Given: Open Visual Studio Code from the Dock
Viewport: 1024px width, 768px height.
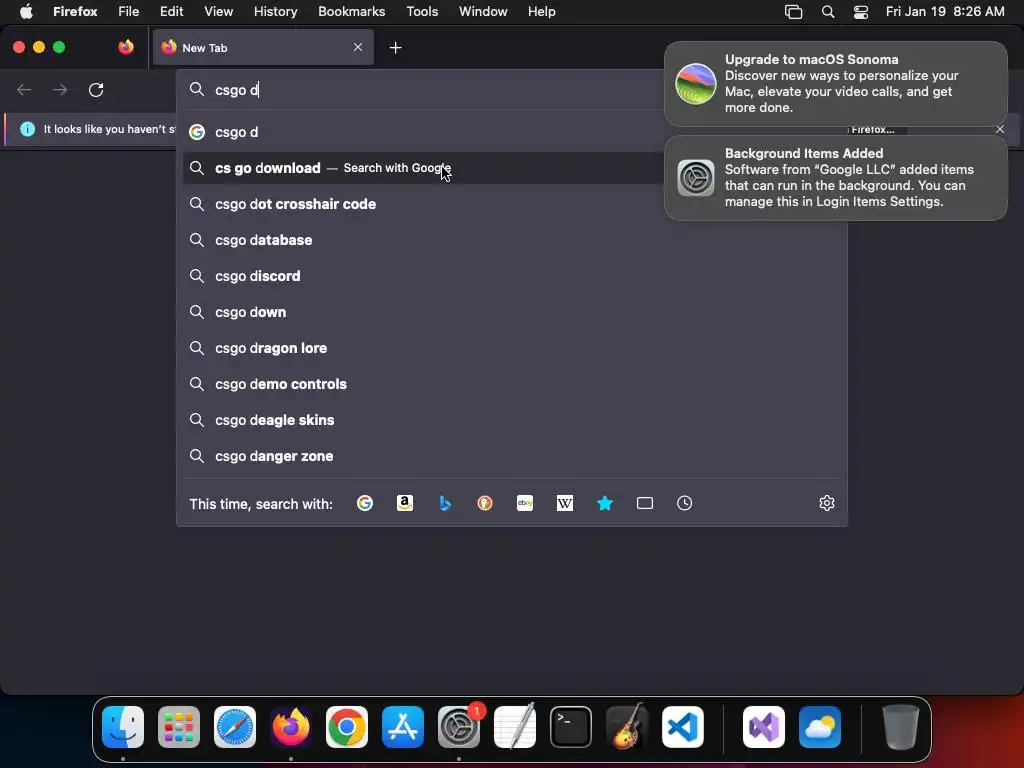Looking at the screenshot, I should pos(682,727).
